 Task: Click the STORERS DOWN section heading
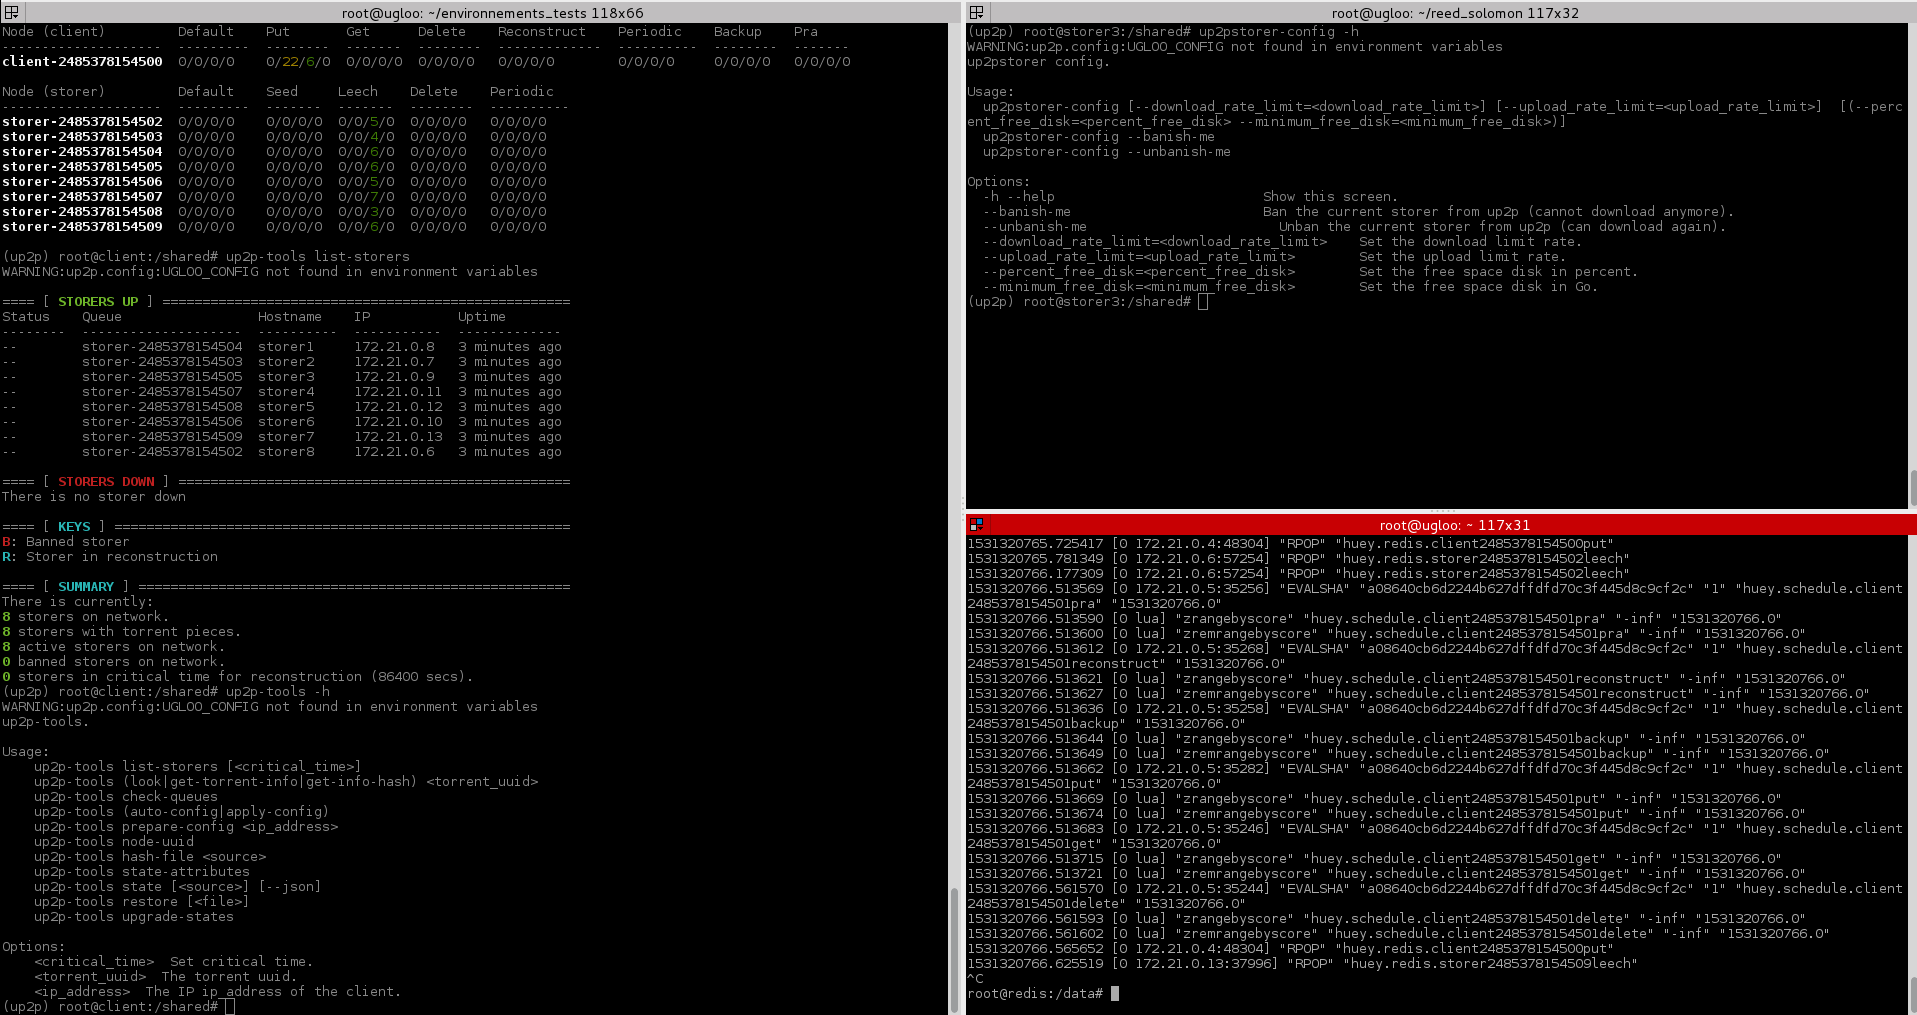(106, 482)
